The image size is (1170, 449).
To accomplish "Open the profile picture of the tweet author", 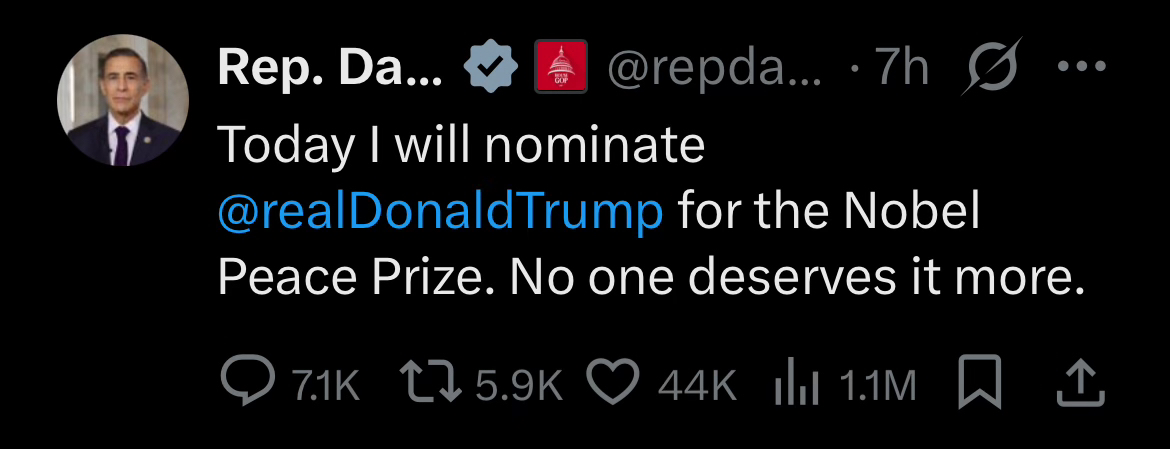I will coord(123,107).
